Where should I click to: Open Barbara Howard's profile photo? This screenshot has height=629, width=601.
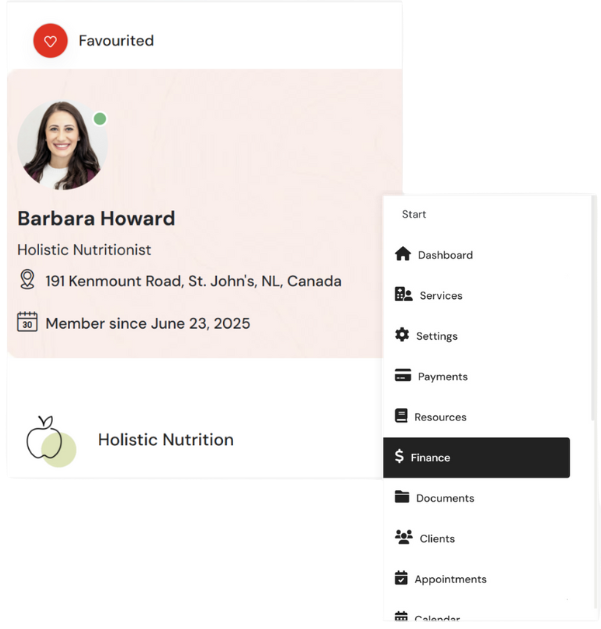[62, 145]
